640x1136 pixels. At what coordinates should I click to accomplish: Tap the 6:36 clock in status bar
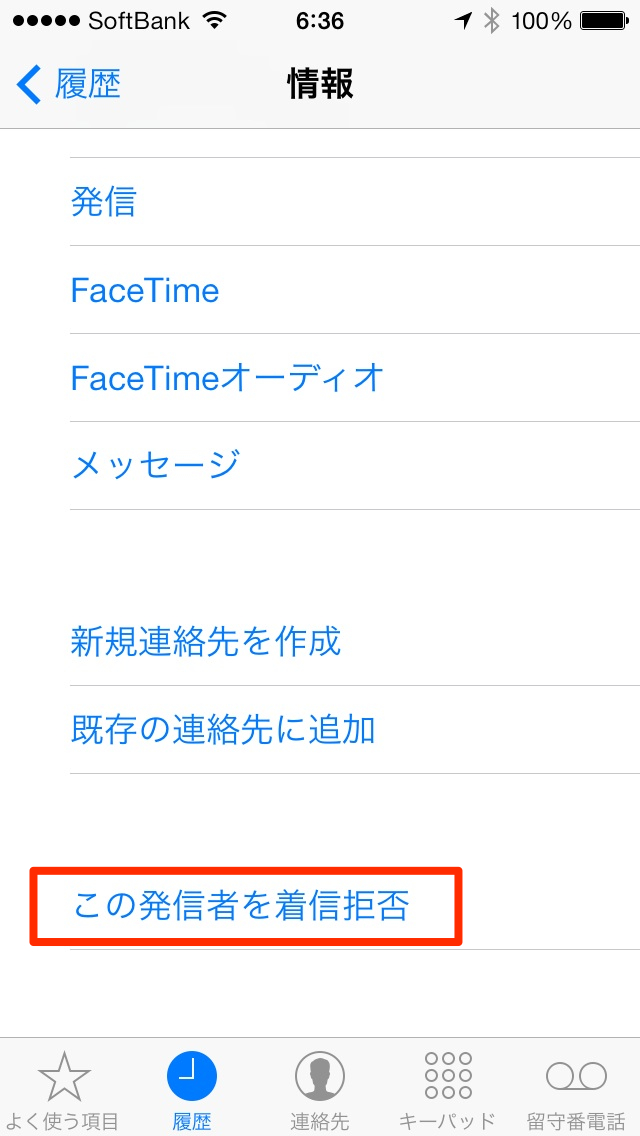click(x=320, y=21)
